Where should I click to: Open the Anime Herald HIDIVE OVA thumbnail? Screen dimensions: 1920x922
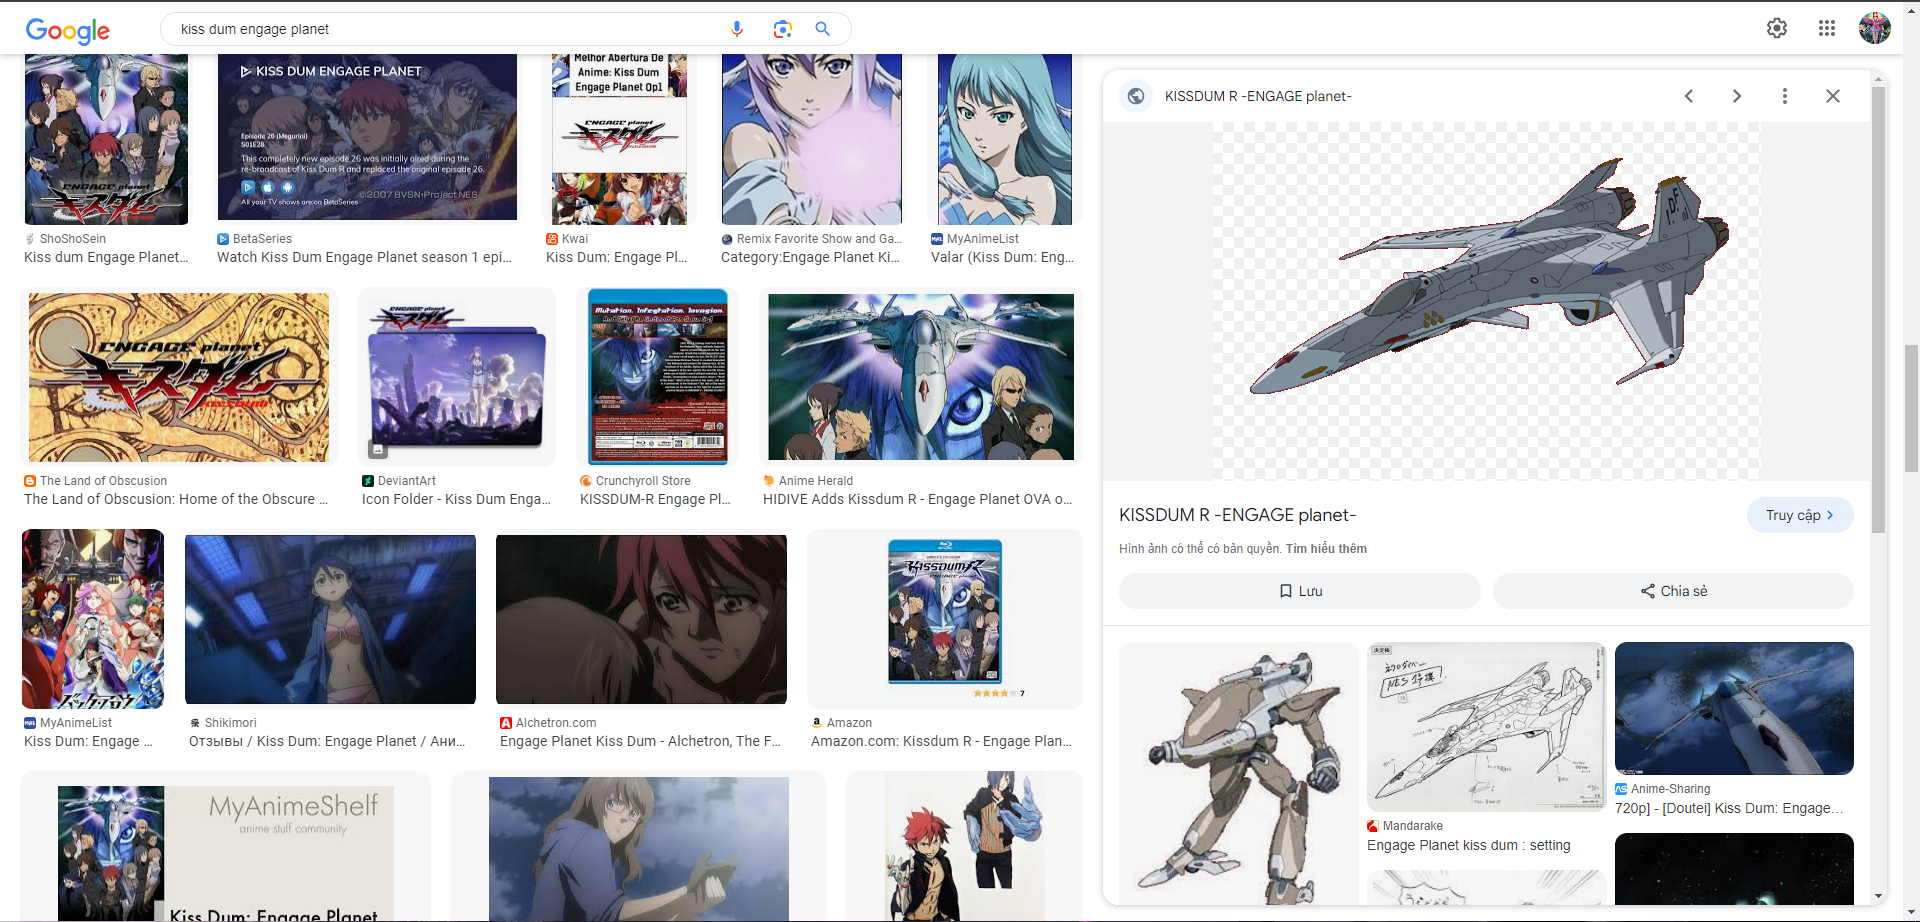coord(921,377)
